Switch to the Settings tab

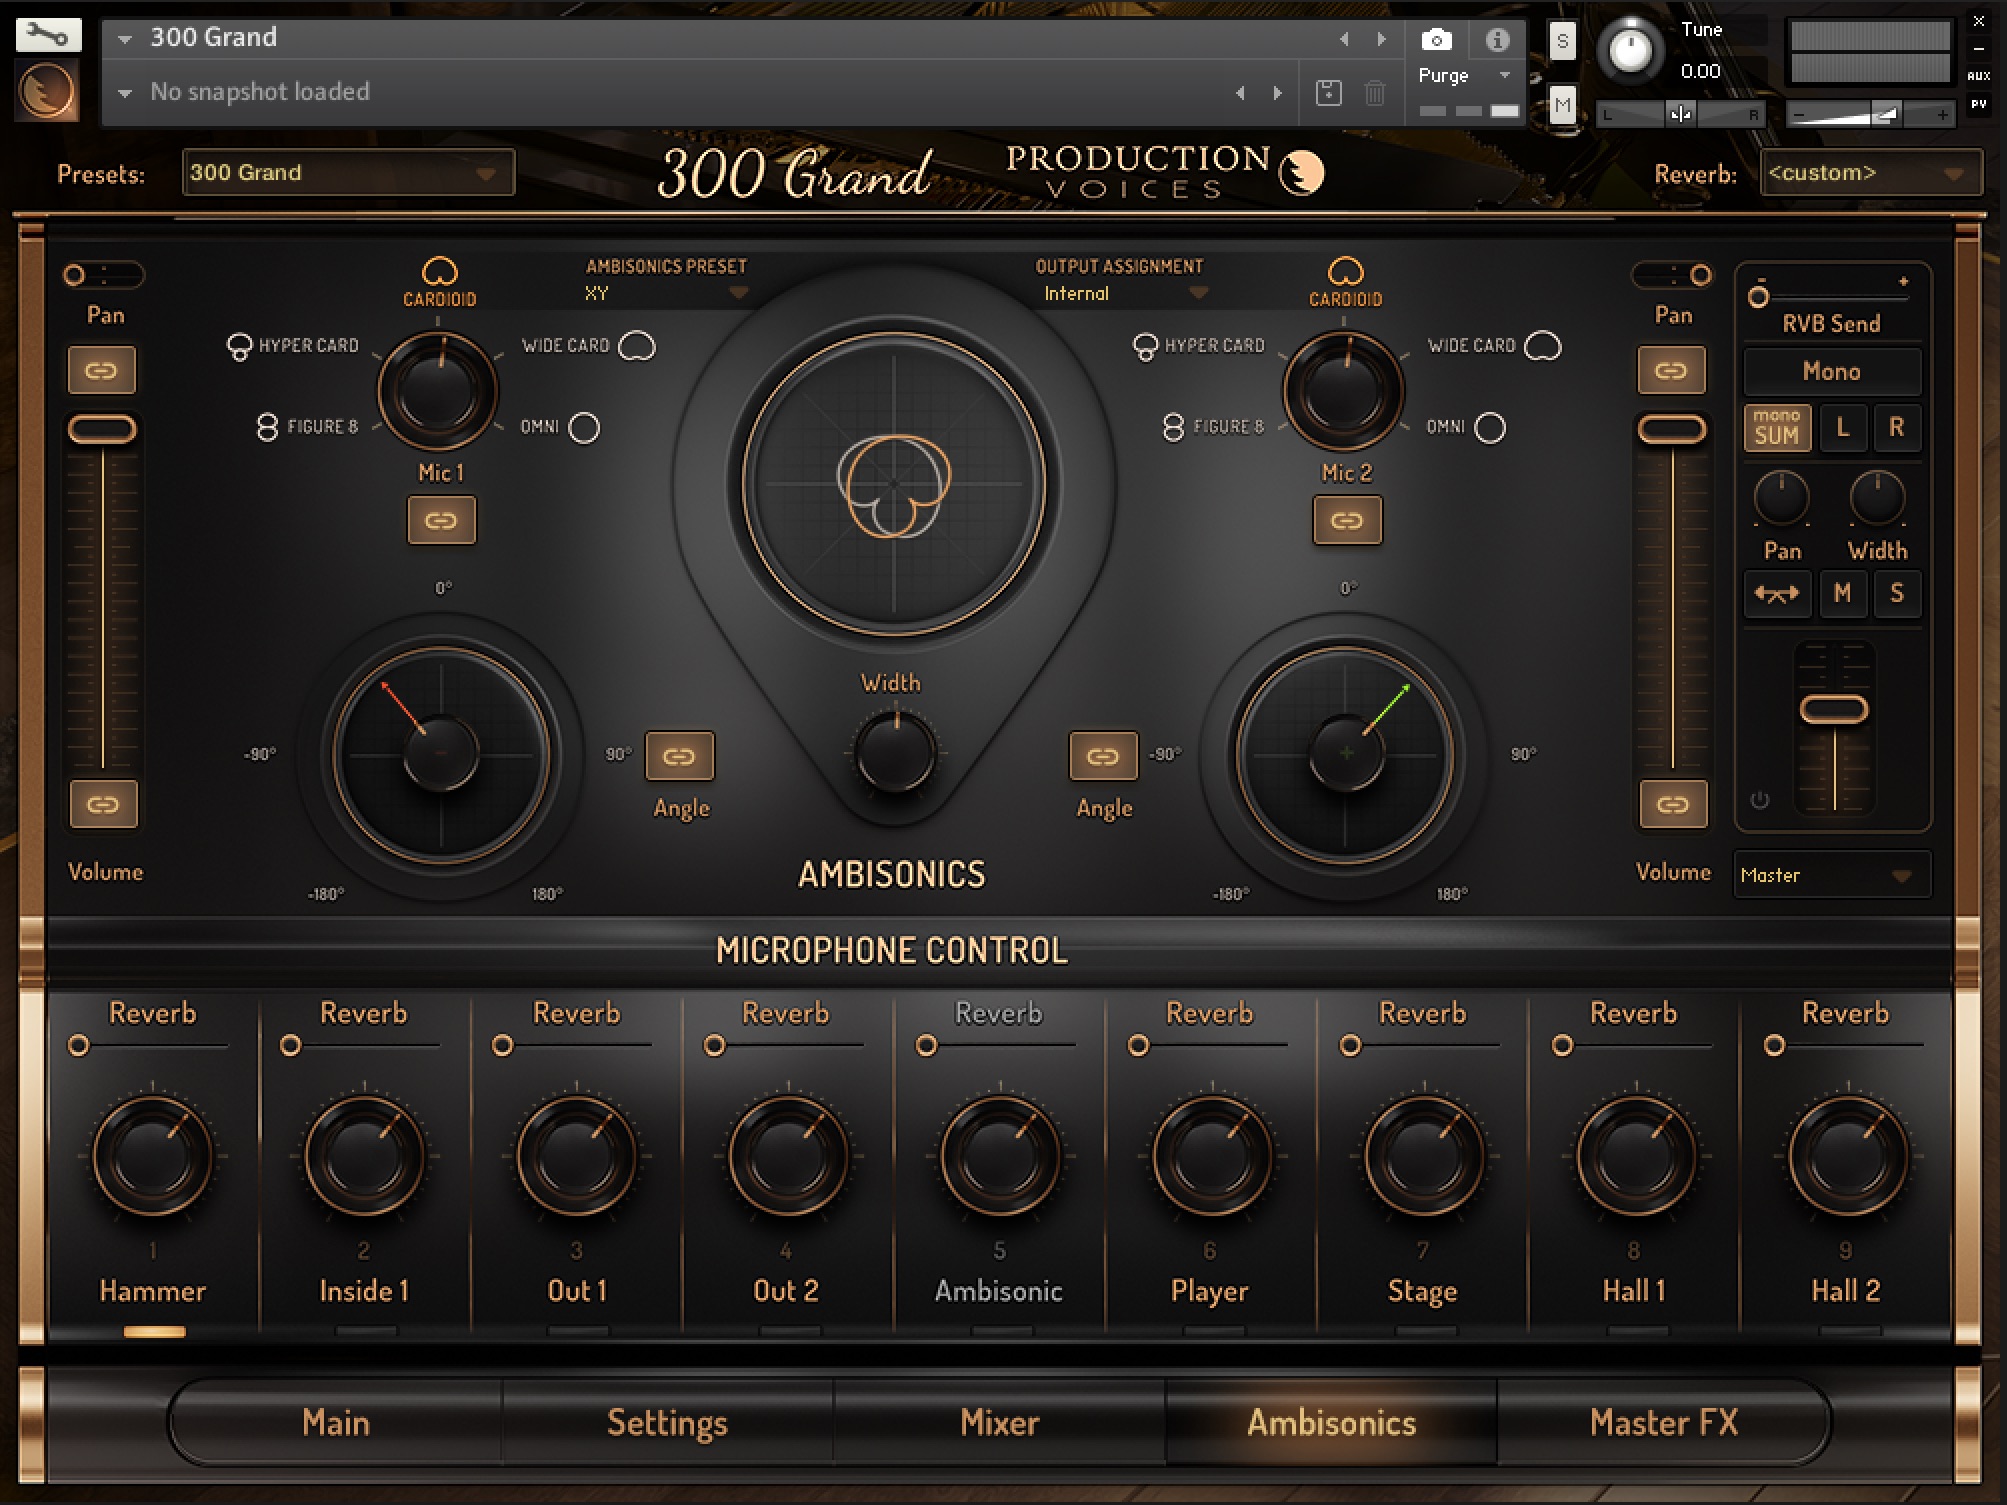(667, 1422)
